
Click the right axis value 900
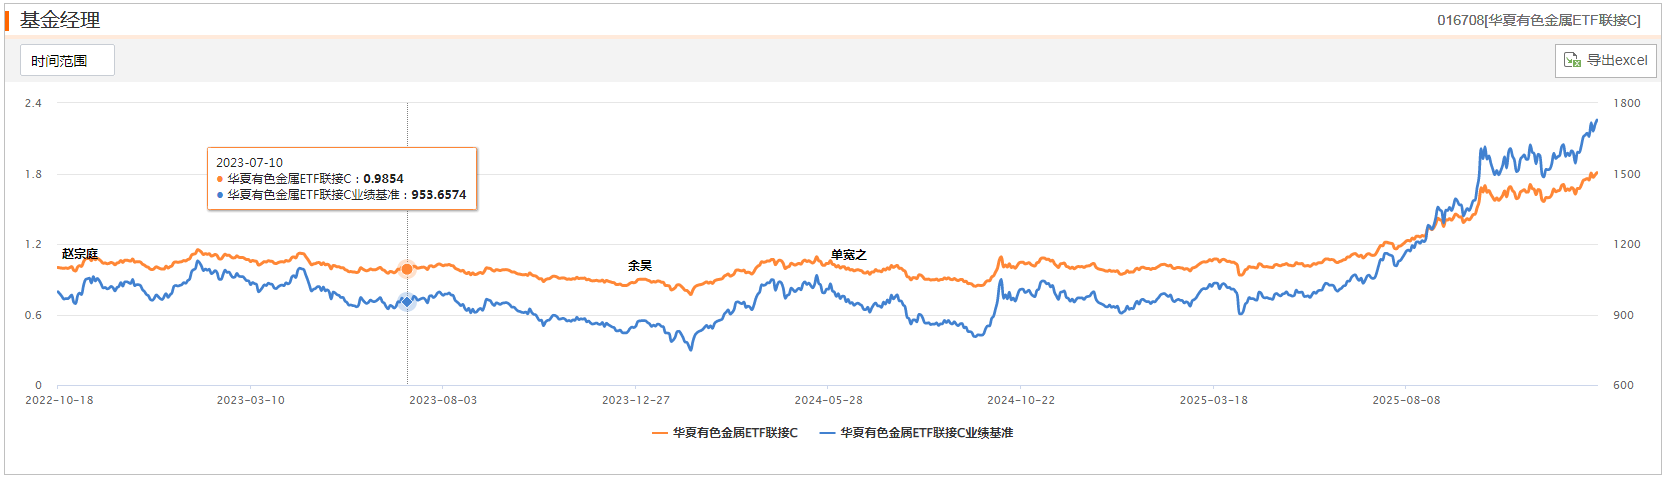[1624, 315]
